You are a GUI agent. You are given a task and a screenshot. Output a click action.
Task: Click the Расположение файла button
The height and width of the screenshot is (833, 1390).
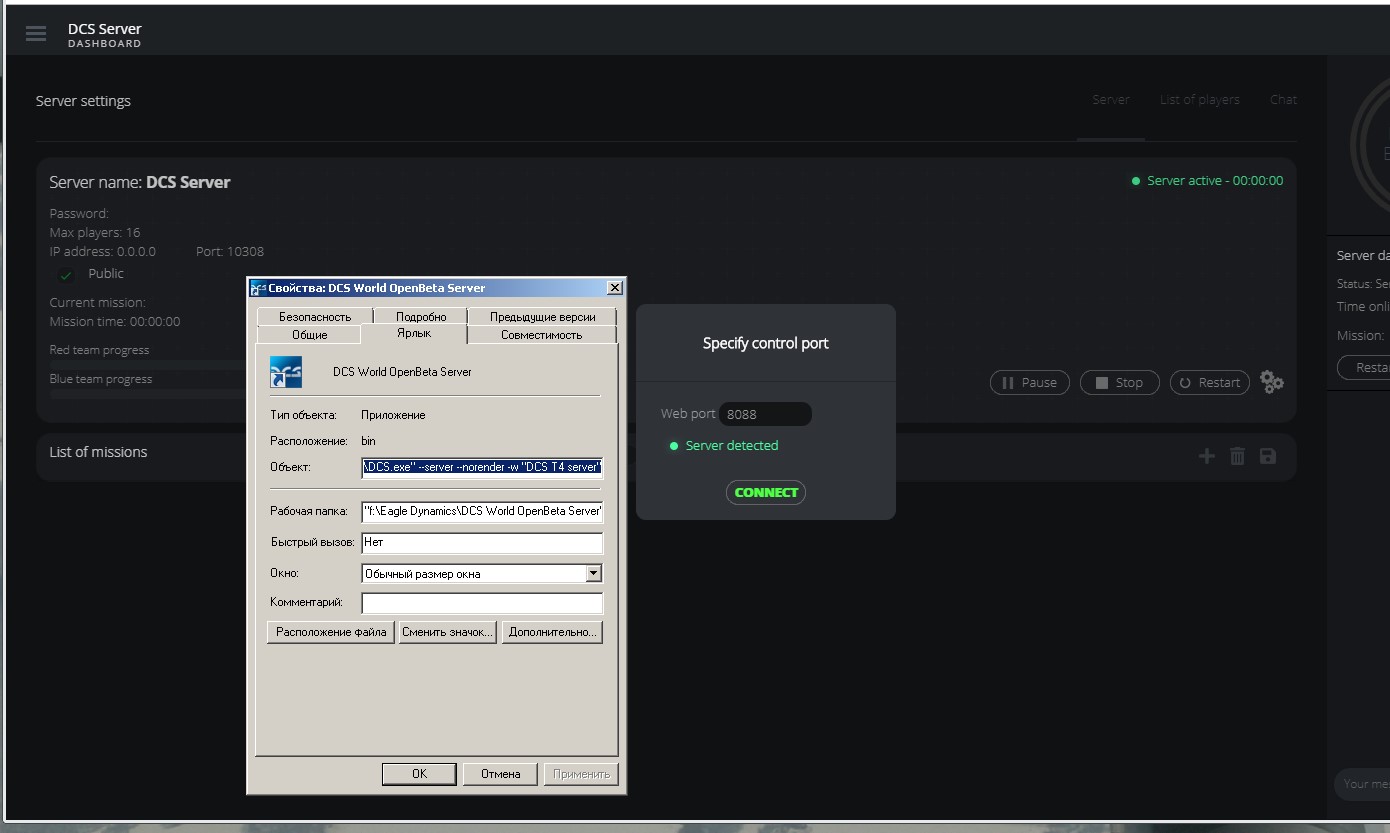(x=331, y=632)
